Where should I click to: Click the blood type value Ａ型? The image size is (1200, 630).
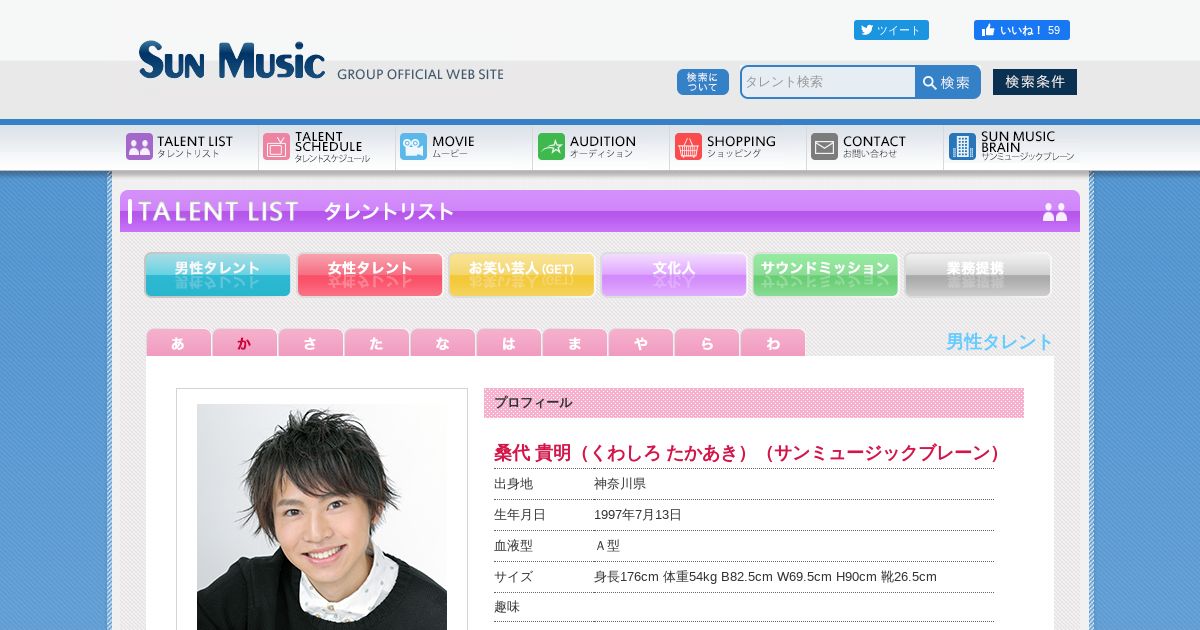point(607,546)
